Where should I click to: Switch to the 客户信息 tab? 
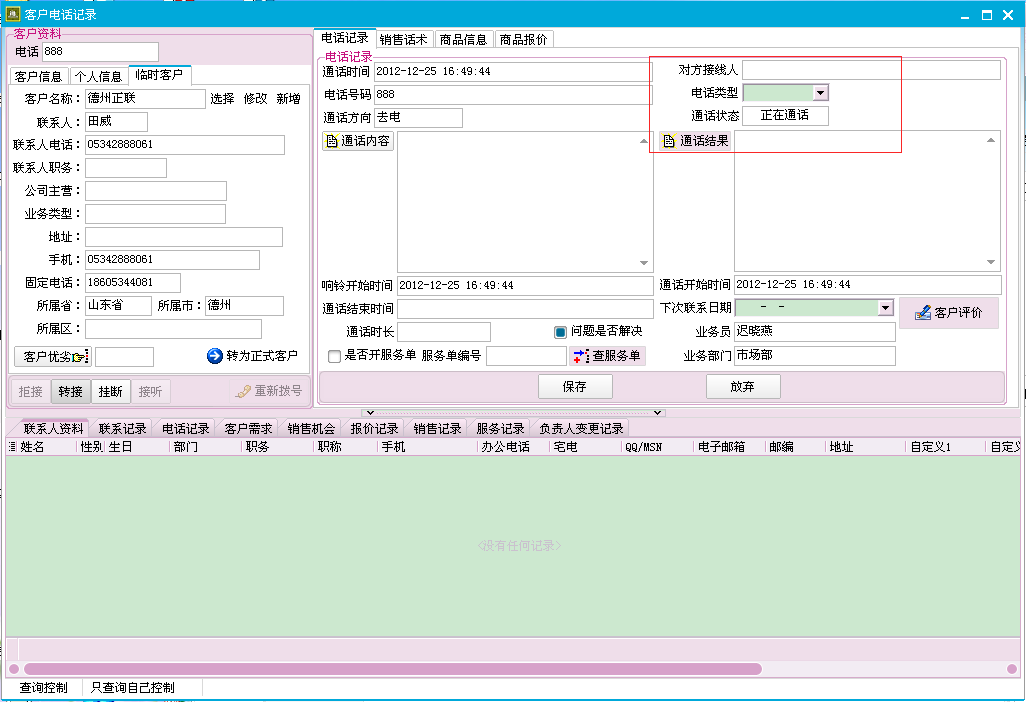(x=38, y=77)
